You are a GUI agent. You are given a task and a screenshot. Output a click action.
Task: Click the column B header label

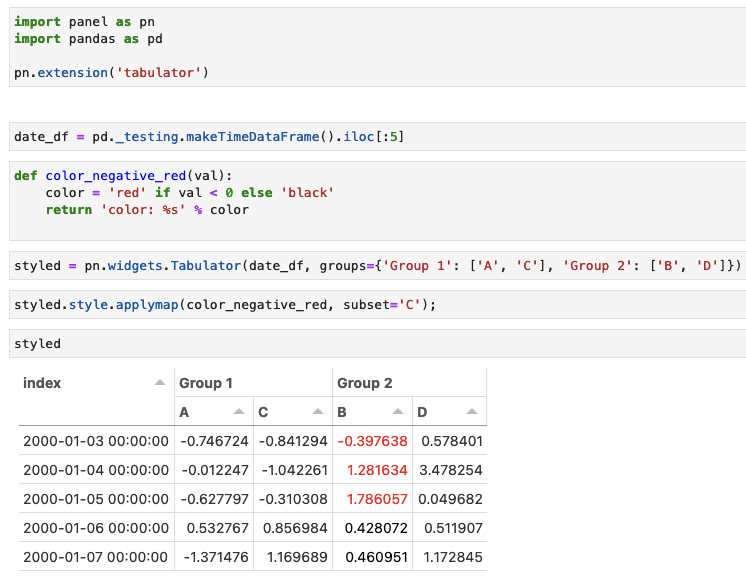pyautogui.click(x=342, y=412)
